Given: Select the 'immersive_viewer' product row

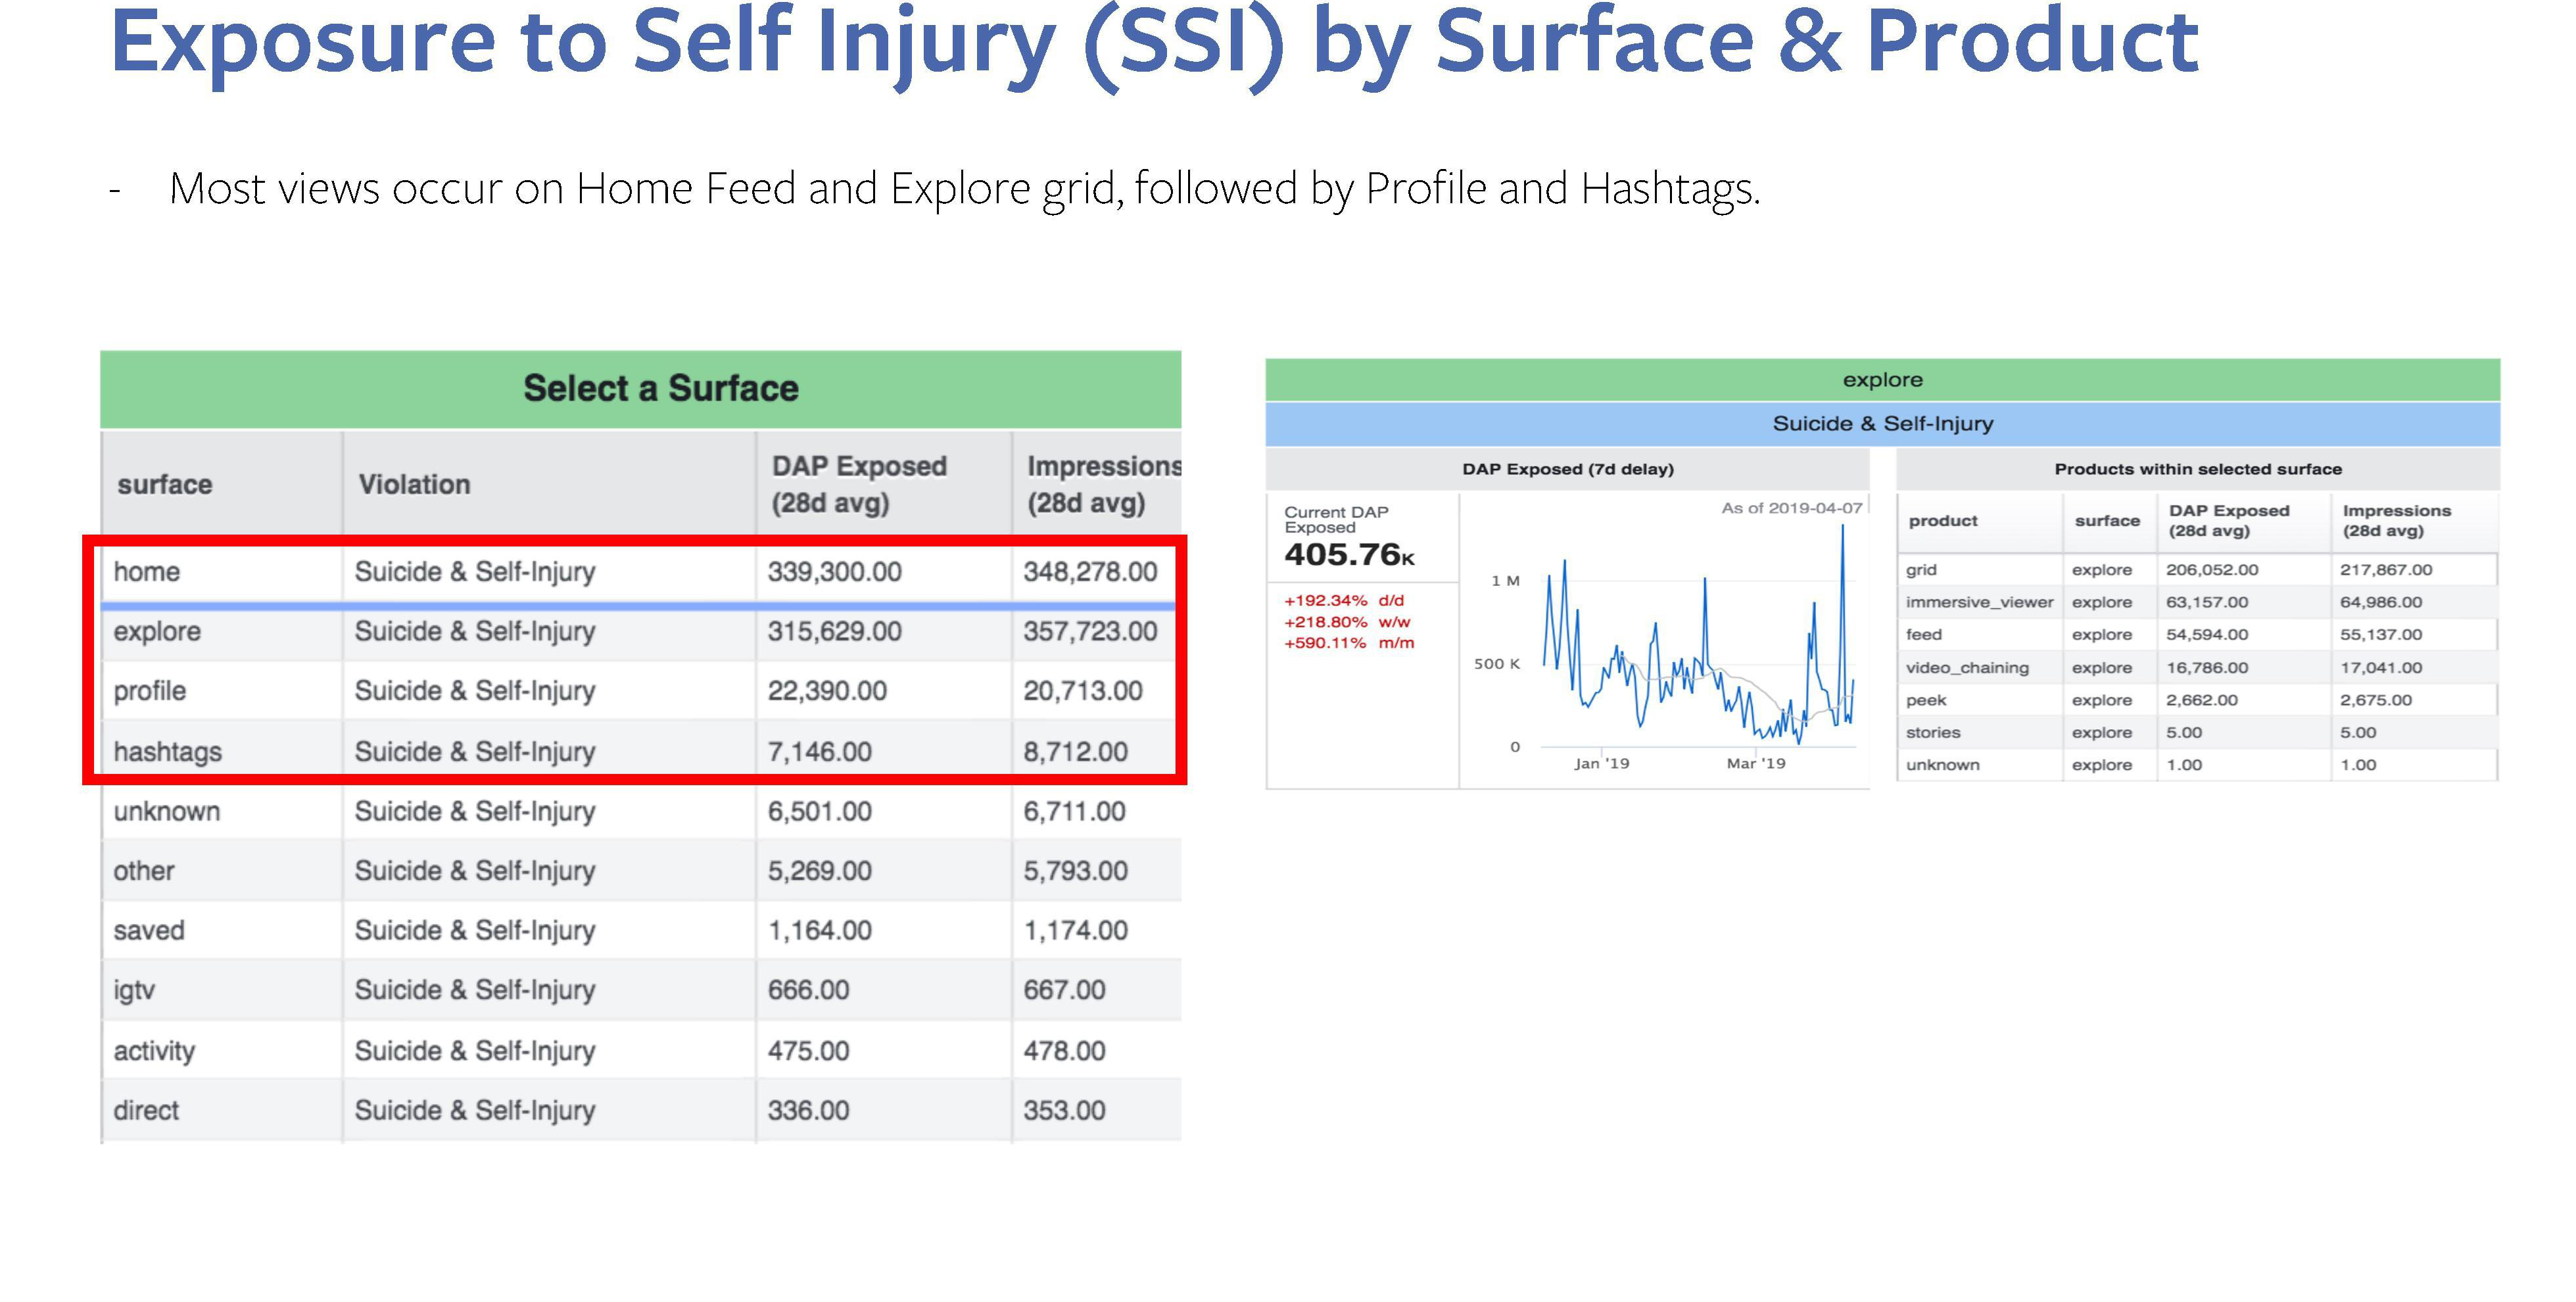Looking at the screenshot, I should [2197, 602].
